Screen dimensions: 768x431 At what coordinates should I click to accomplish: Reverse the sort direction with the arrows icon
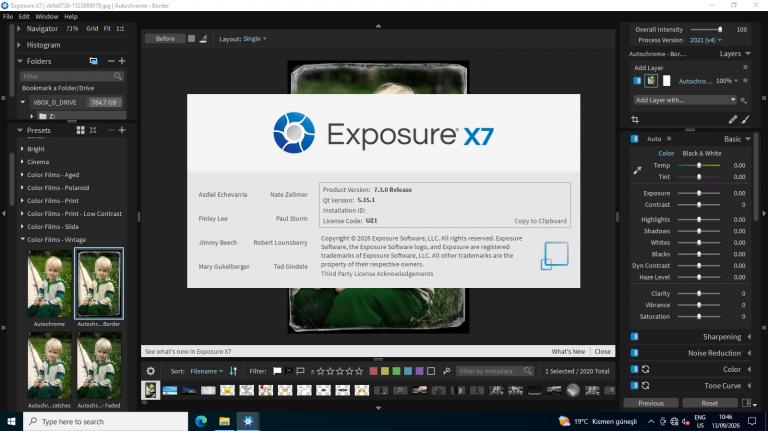(233, 371)
